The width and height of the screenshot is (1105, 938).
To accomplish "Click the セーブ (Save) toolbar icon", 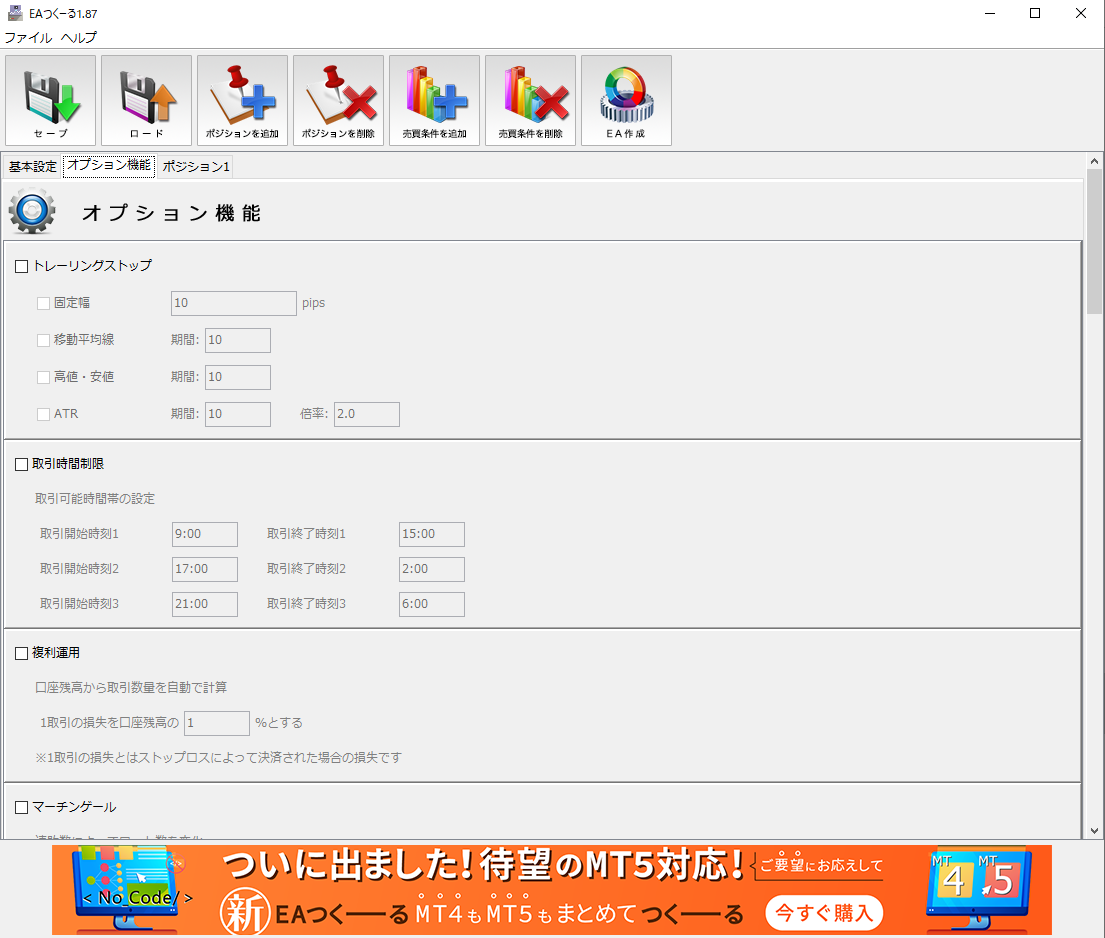I will [51, 100].
